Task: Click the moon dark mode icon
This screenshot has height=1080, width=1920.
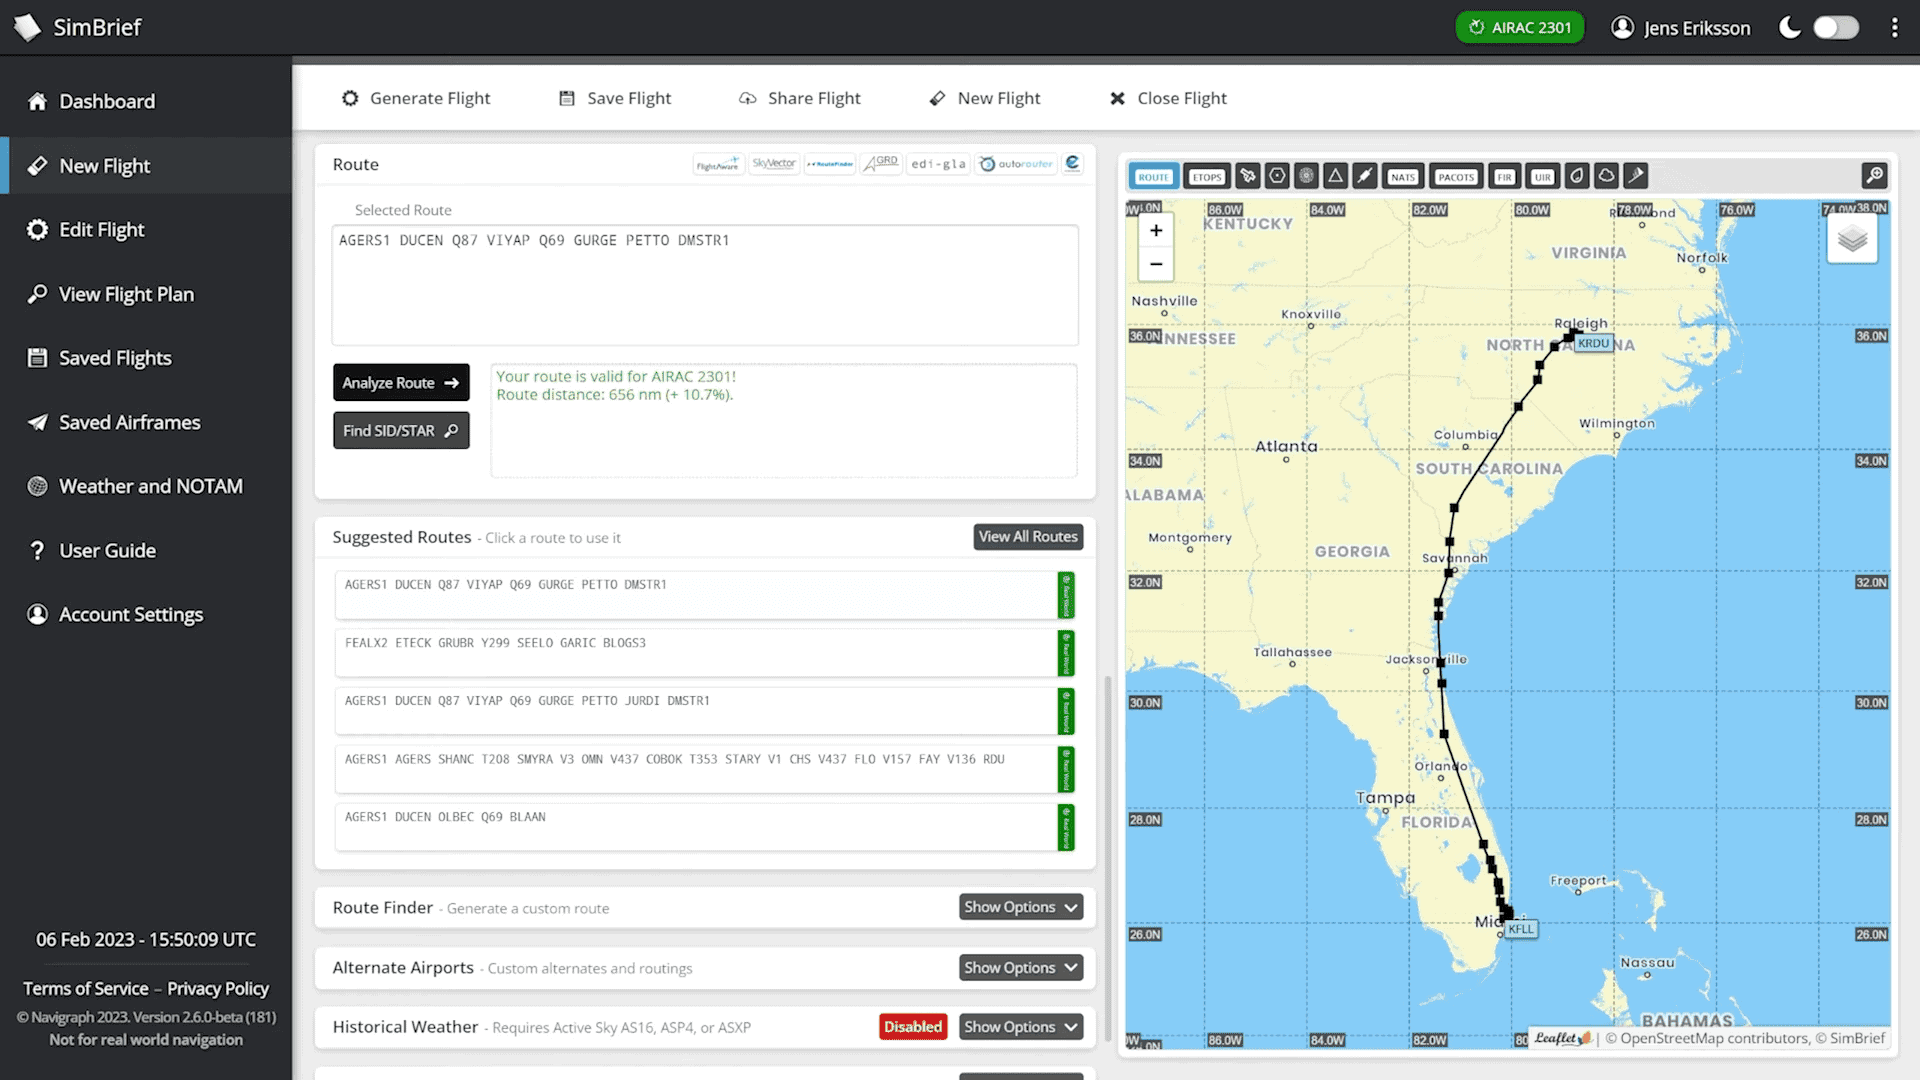Action: [x=1790, y=28]
